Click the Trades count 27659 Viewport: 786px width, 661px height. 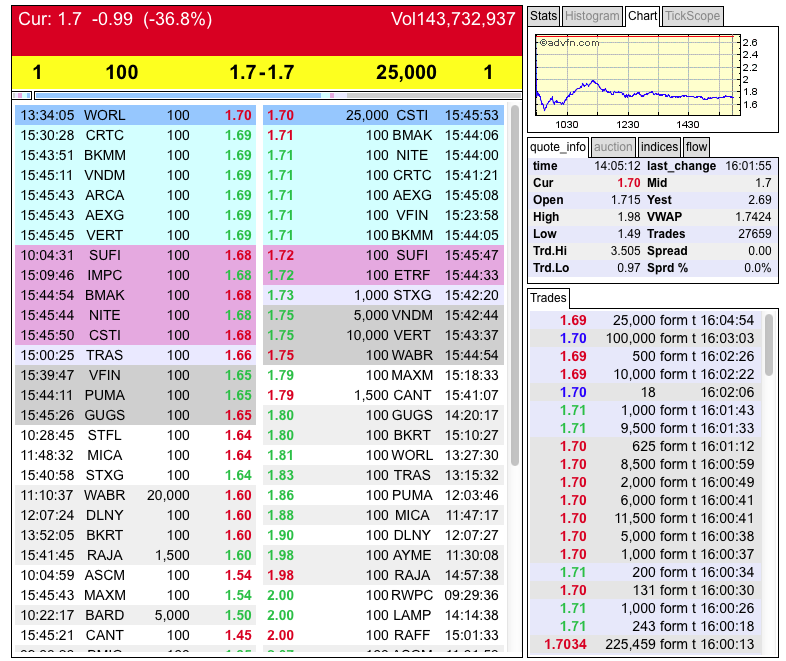click(x=754, y=234)
